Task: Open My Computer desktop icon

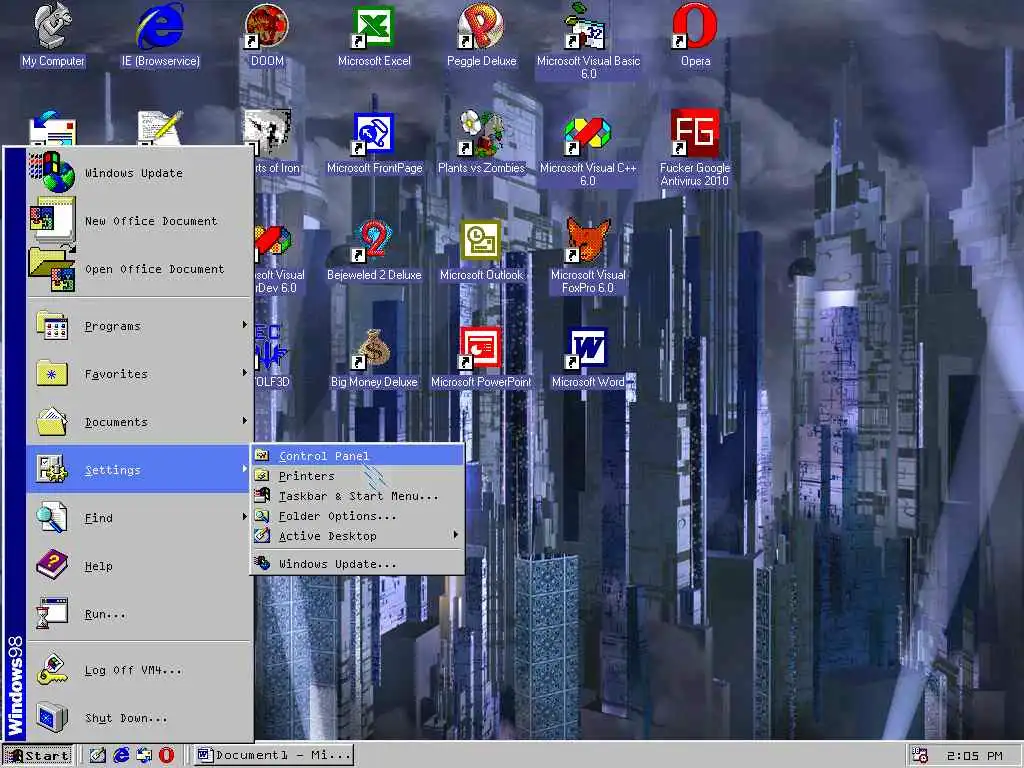Action: click(x=53, y=35)
